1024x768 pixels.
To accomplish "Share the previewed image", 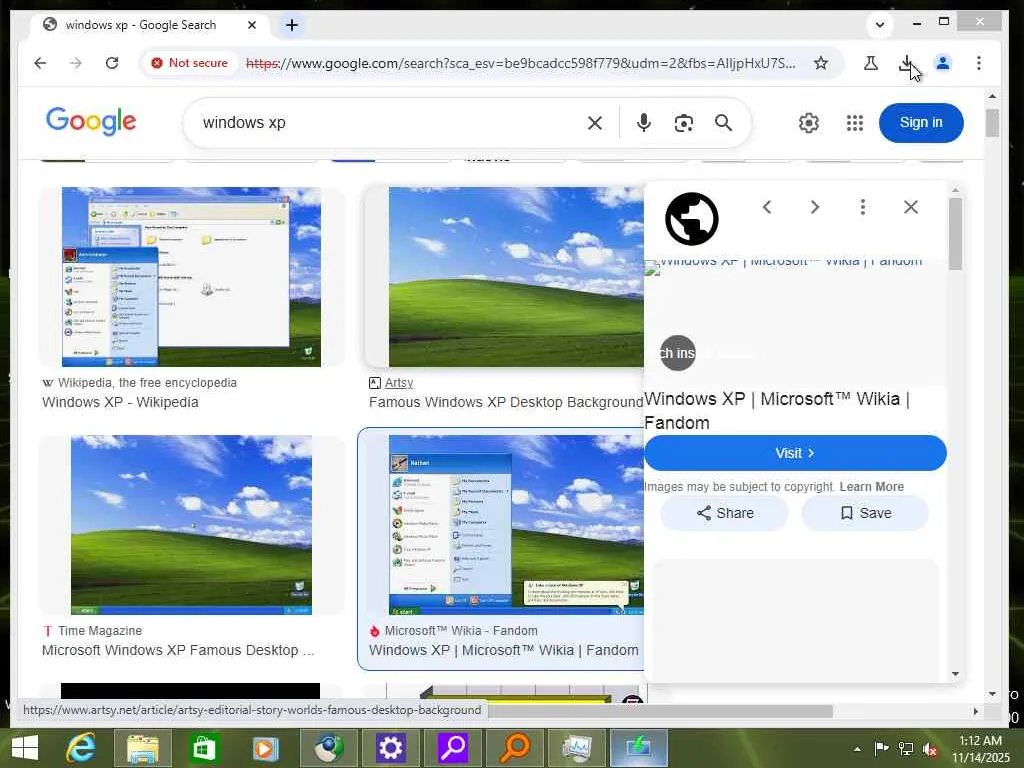I will click(x=724, y=513).
